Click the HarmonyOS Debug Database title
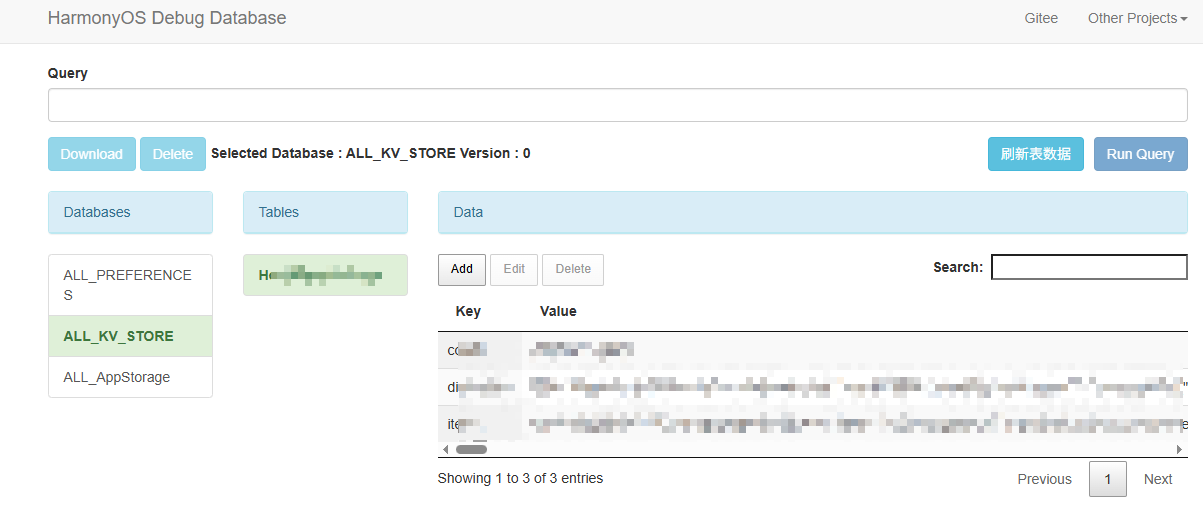1203x510 pixels. coord(167,18)
